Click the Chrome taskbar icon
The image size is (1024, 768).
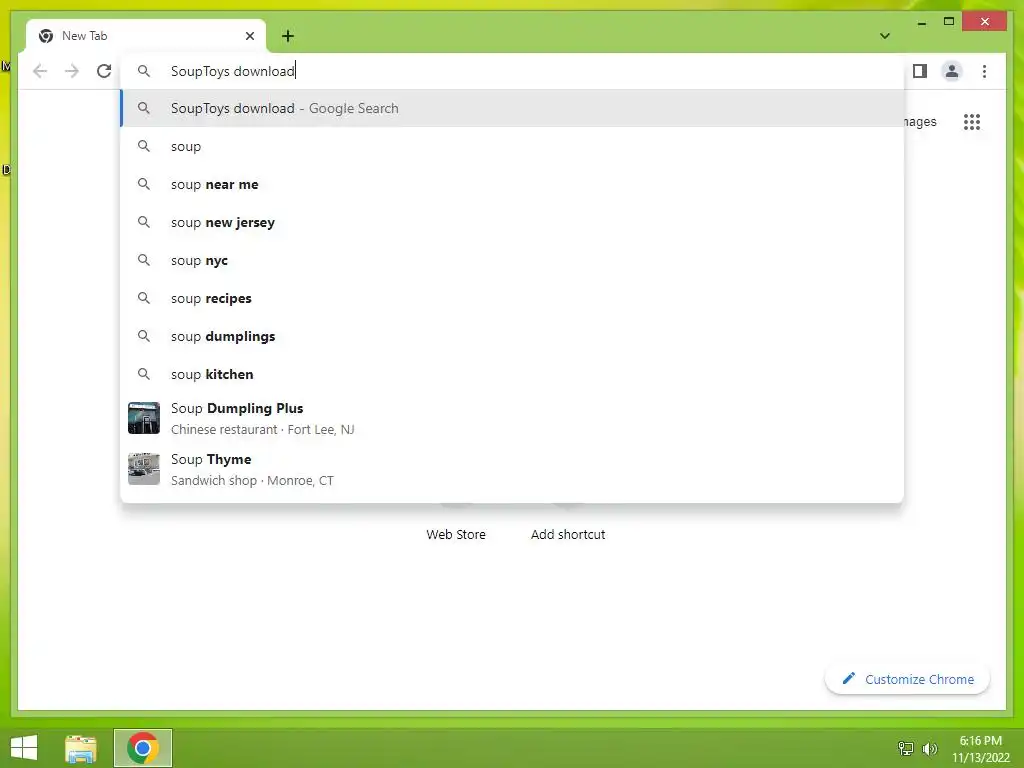[143, 748]
